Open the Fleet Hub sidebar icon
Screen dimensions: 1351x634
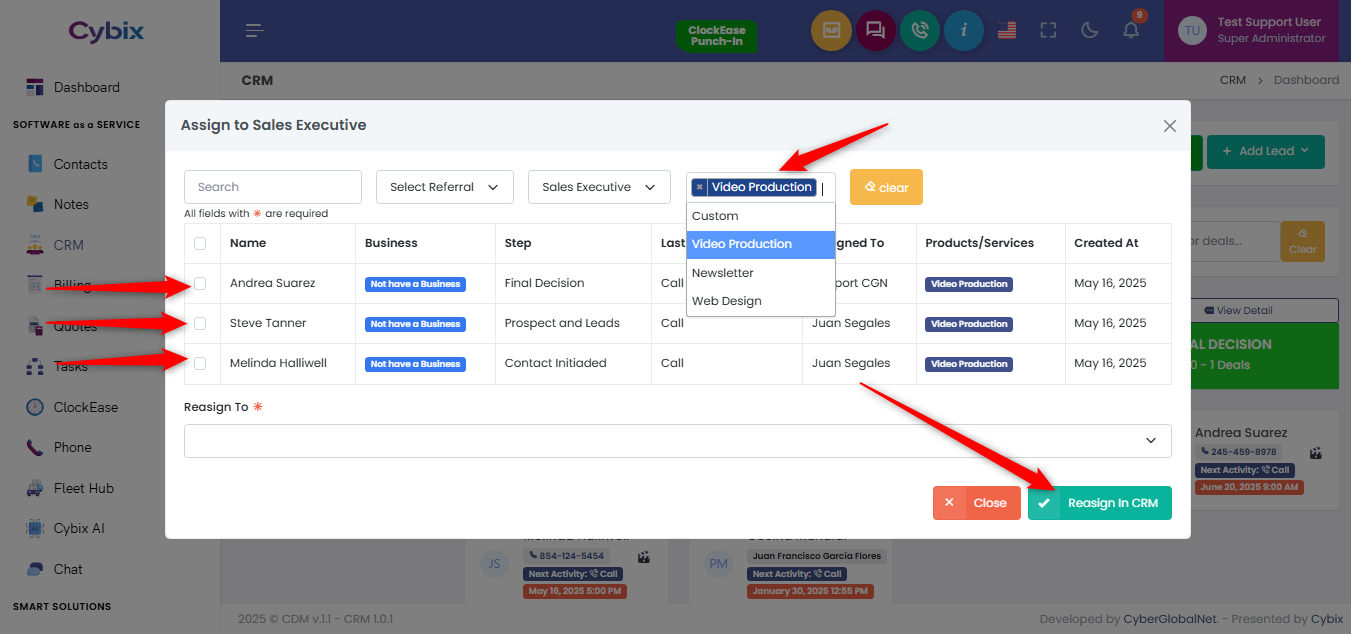click(36, 488)
